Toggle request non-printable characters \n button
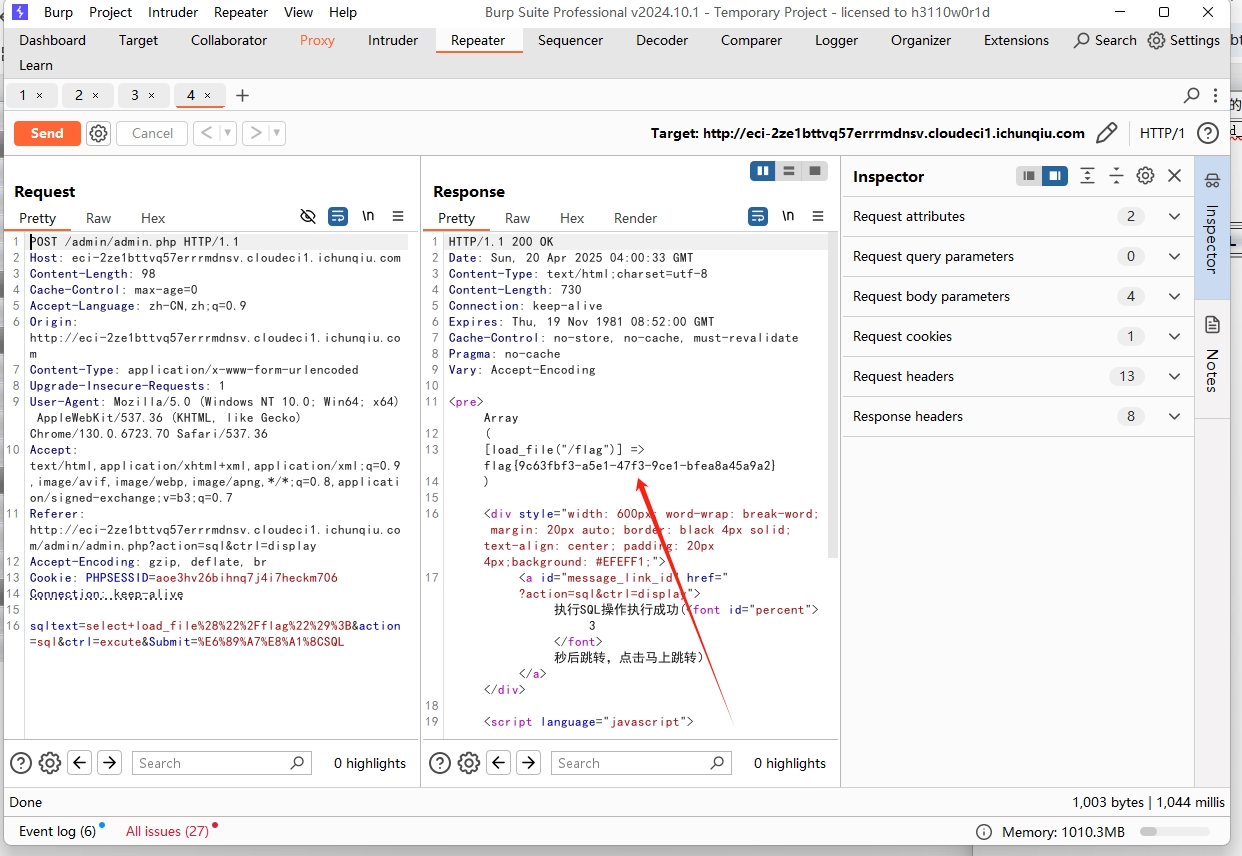 tap(368, 216)
